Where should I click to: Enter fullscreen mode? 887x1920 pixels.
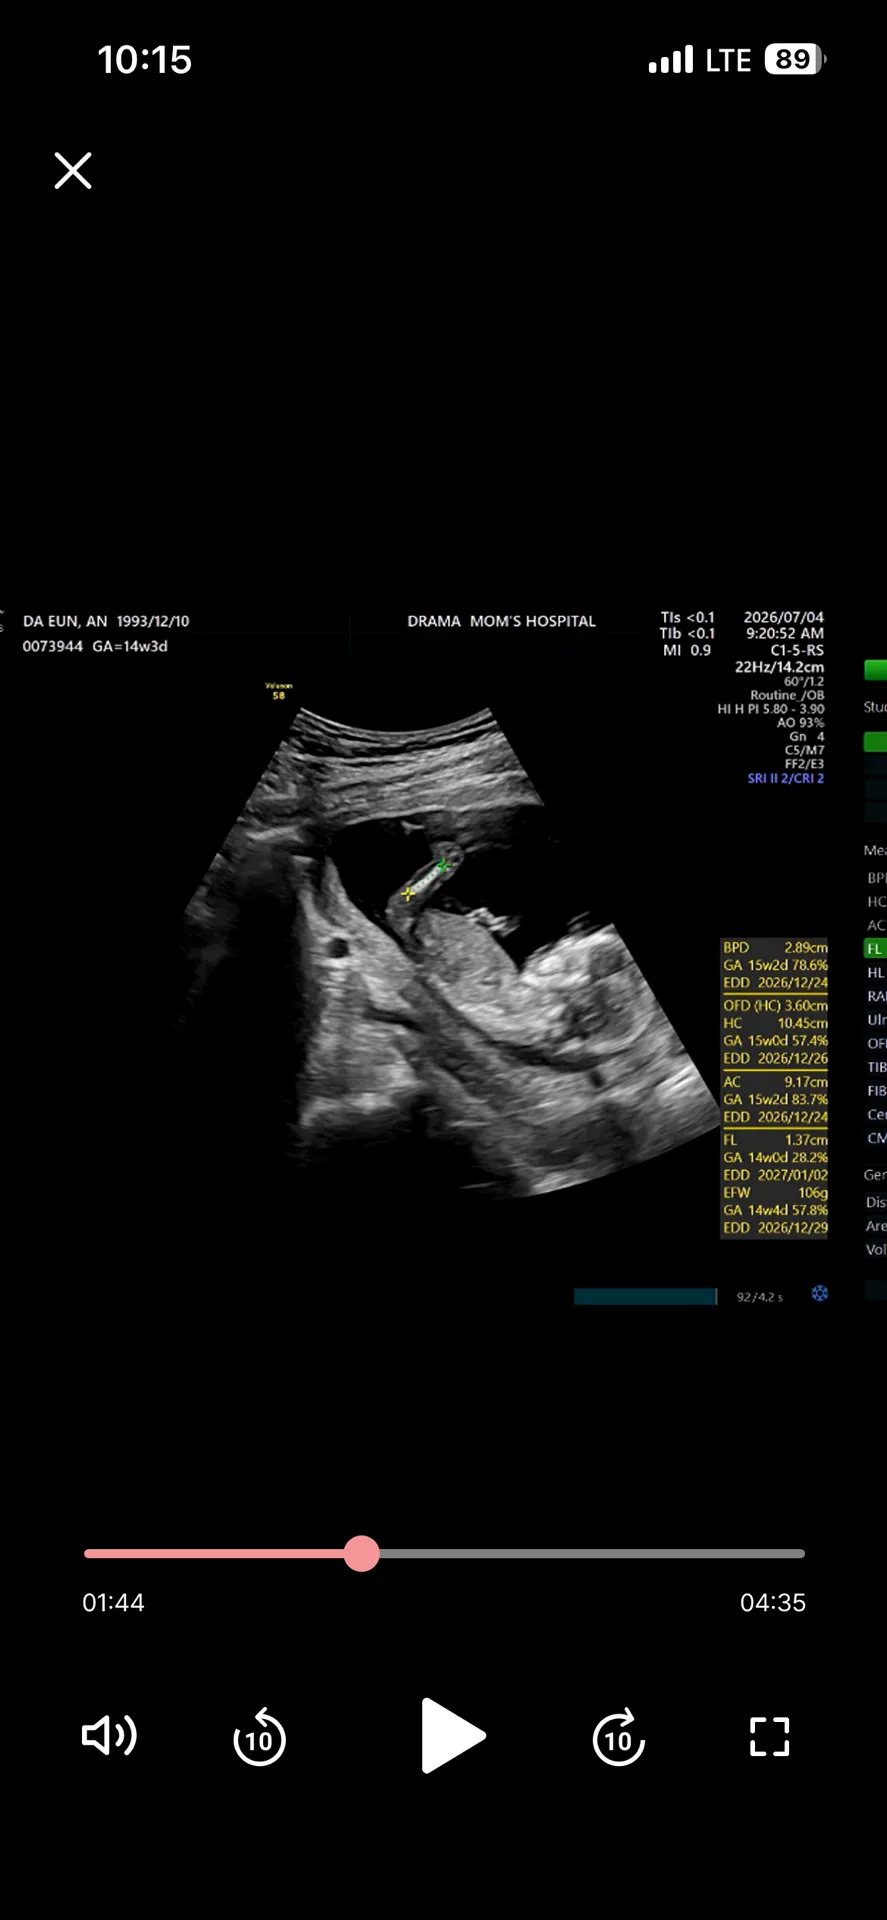(770, 1737)
